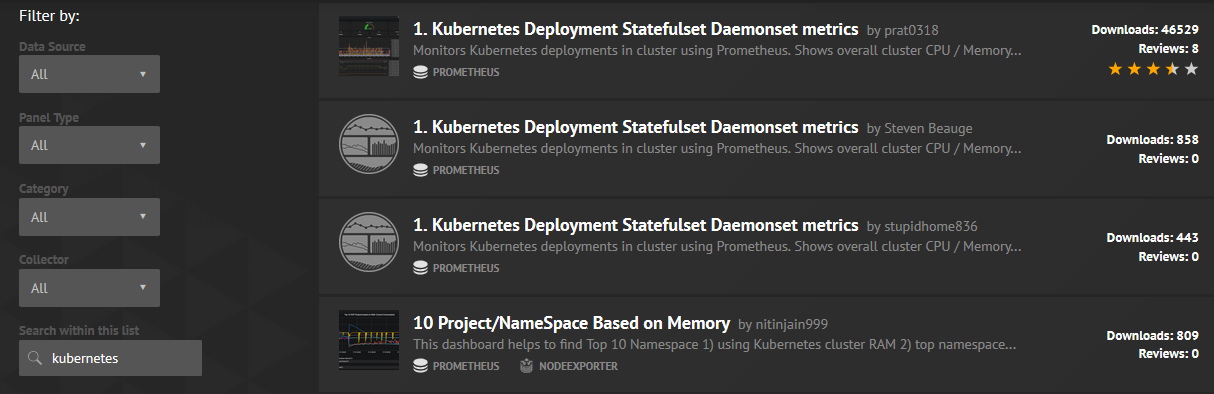The width and height of the screenshot is (1214, 394).
Task: Click Prometheus database icon in stupidhome836 result
Action: 420,268
